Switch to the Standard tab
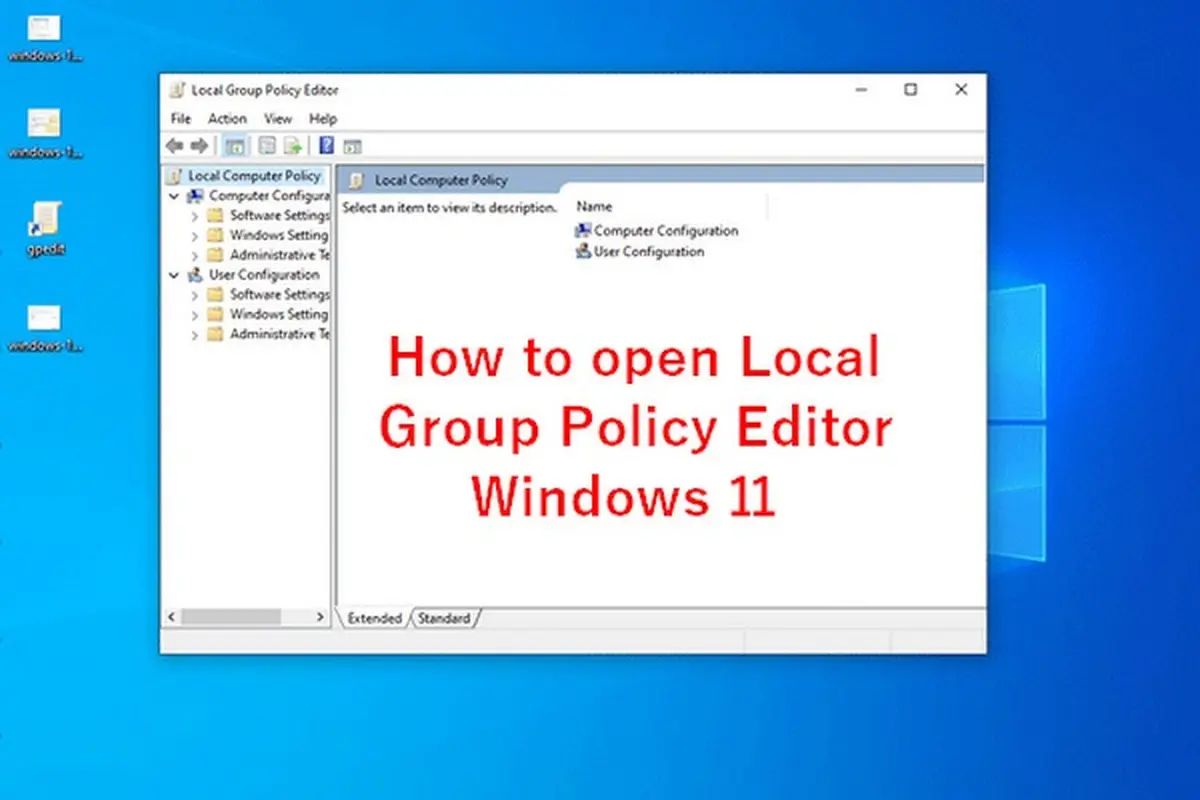 click(444, 618)
